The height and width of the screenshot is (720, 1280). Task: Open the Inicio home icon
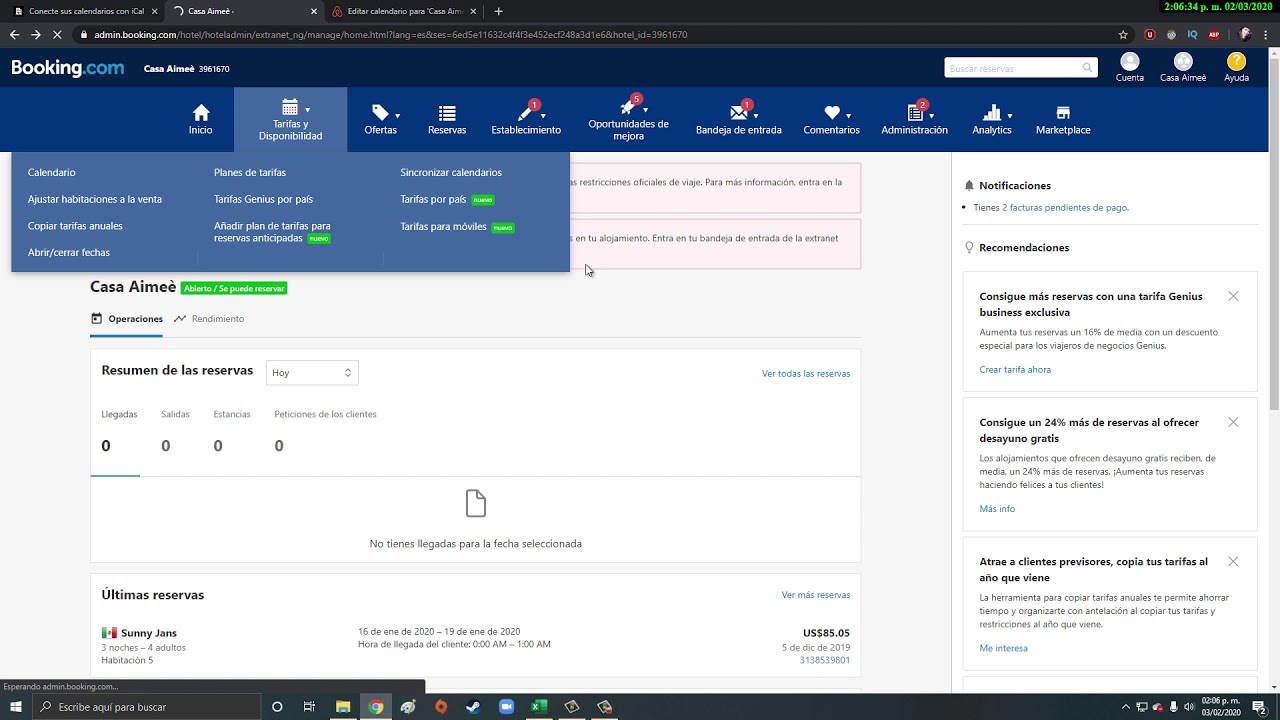tap(201, 113)
